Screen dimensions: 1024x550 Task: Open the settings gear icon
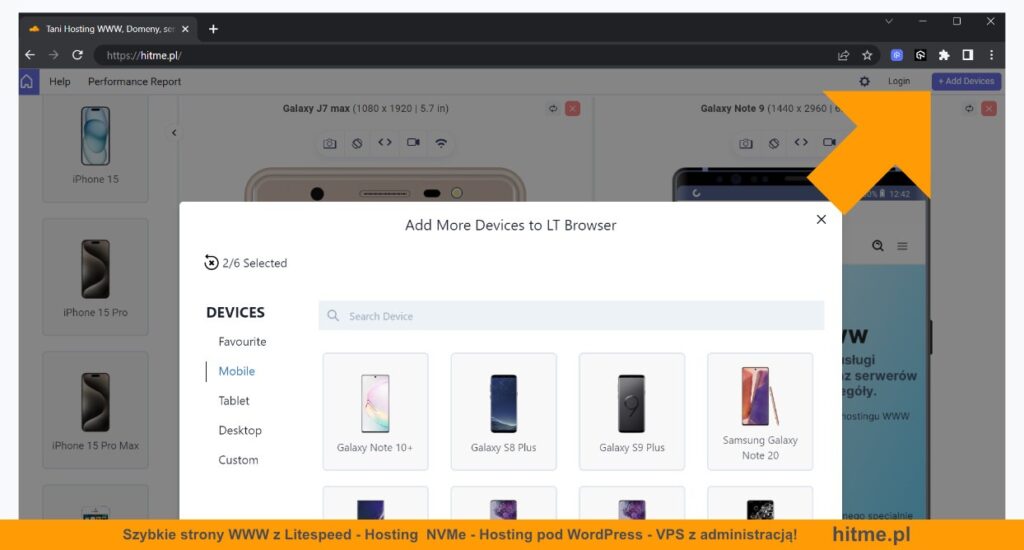pos(864,82)
